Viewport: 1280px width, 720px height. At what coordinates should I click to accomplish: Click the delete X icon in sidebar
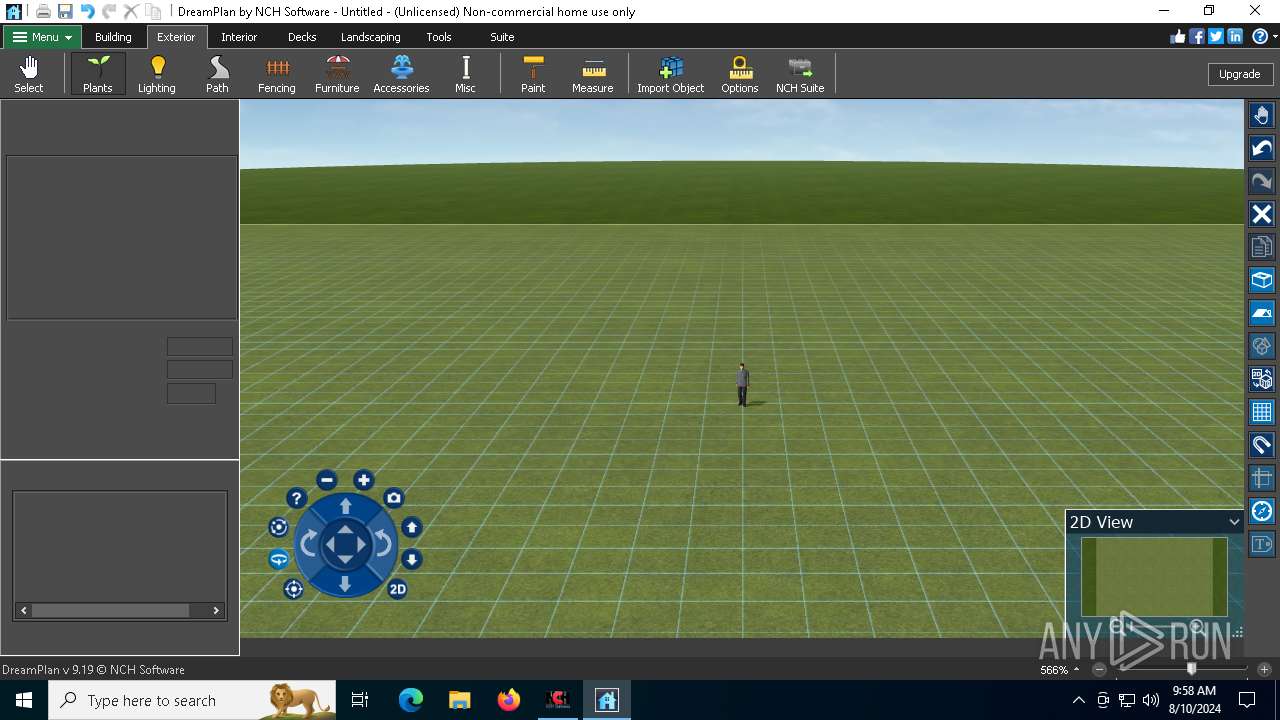click(x=1262, y=214)
